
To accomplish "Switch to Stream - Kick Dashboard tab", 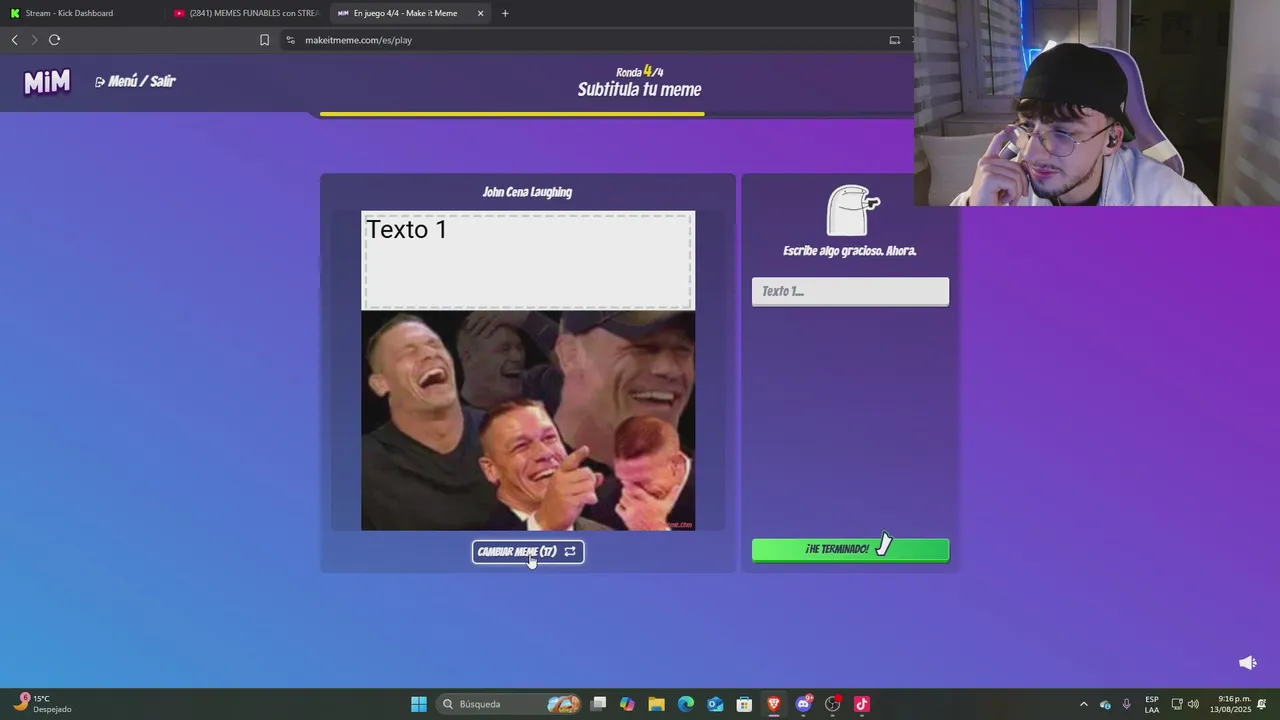I will 70,13.
